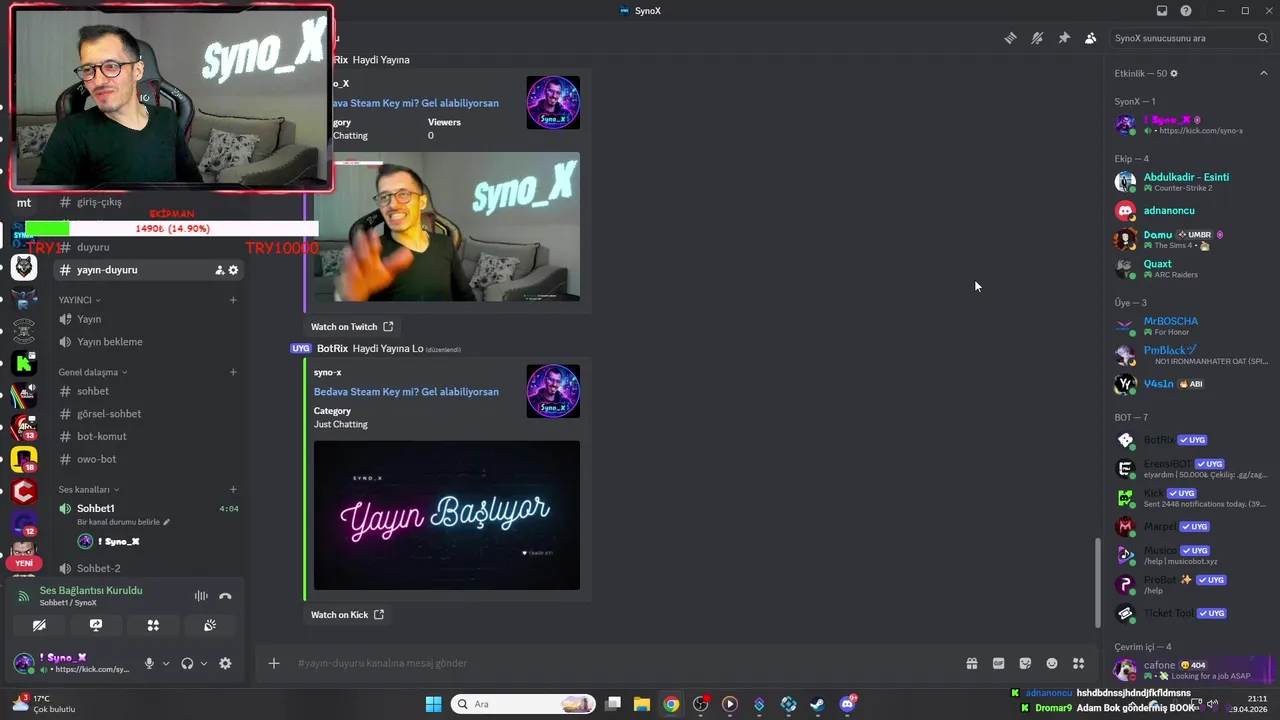Create invite icon on yayın-duyuru
This screenshot has height=720, width=1280.
pos(219,270)
